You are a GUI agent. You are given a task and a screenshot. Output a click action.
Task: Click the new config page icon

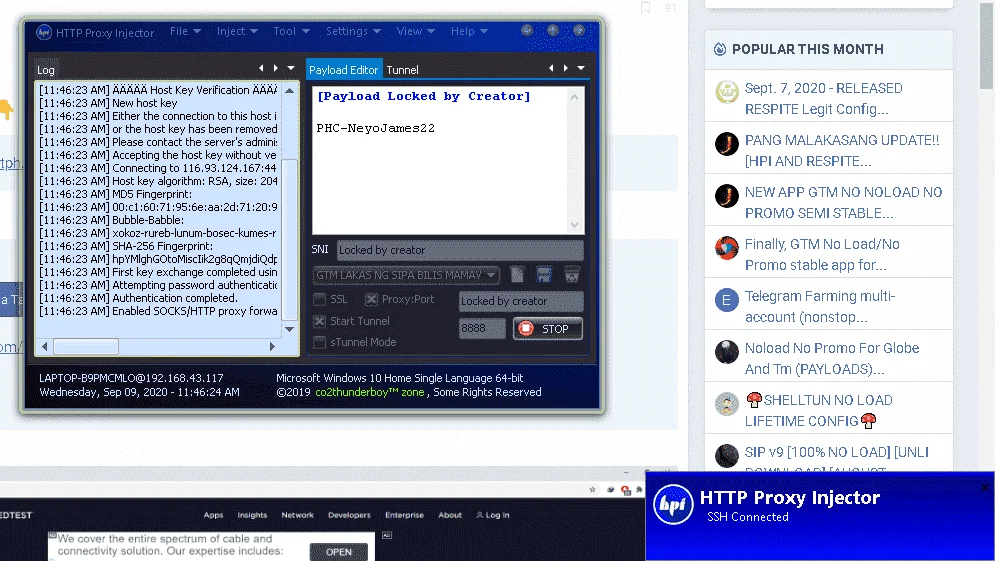point(517,275)
